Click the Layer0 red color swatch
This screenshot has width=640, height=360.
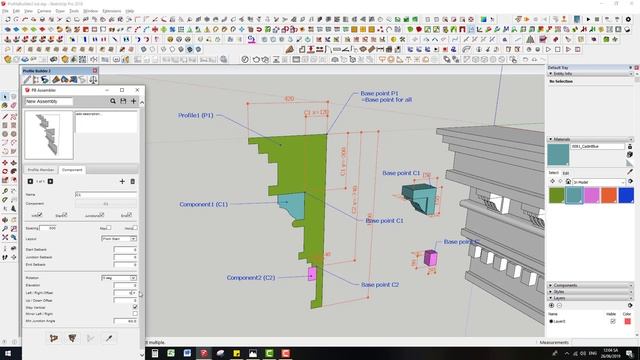pos(627,322)
